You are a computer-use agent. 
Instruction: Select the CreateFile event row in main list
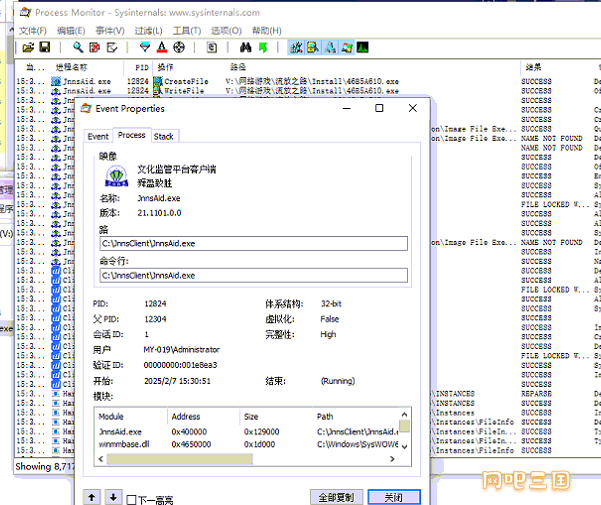[x=307, y=81]
